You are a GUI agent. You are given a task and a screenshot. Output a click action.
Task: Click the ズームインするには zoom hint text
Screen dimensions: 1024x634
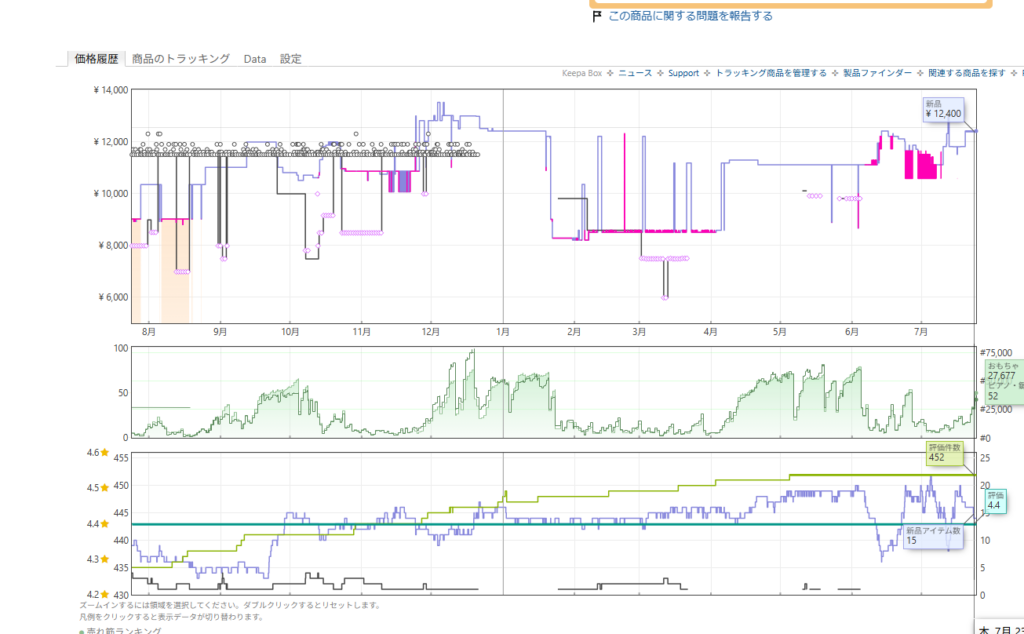[230, 605]
